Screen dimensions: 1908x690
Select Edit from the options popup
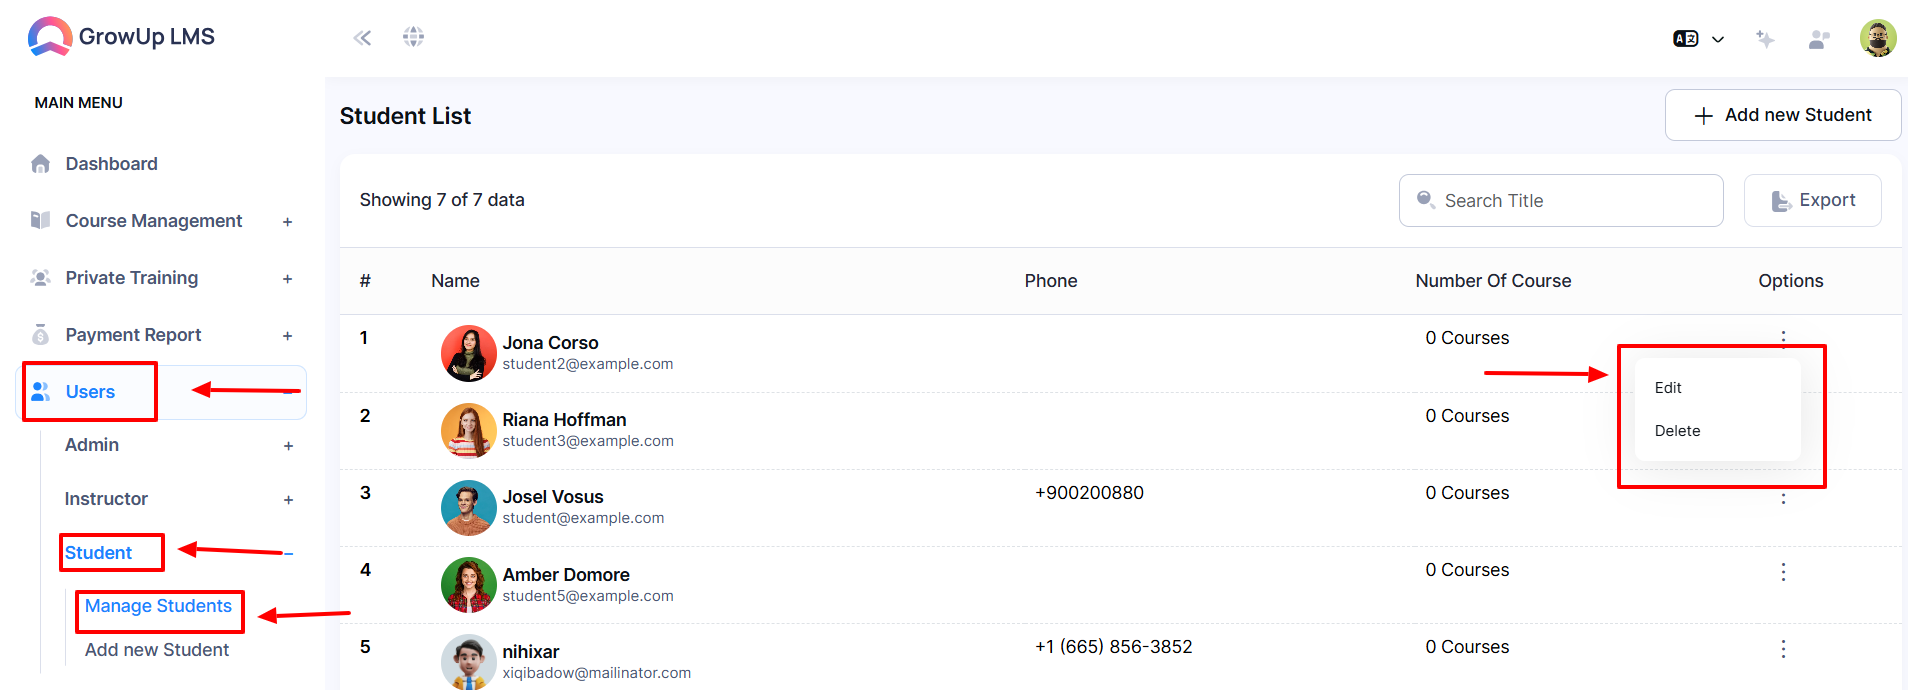(x=1668, y=388)
